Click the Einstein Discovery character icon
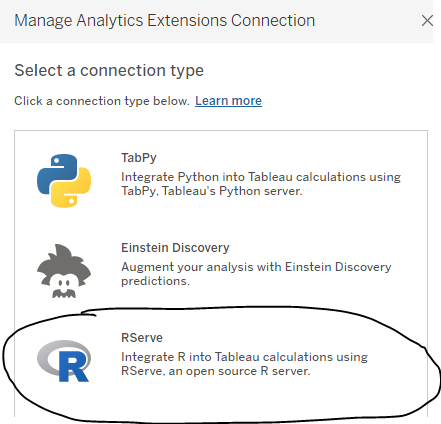This screenshot has height=424, width=441. click(64, 271)
